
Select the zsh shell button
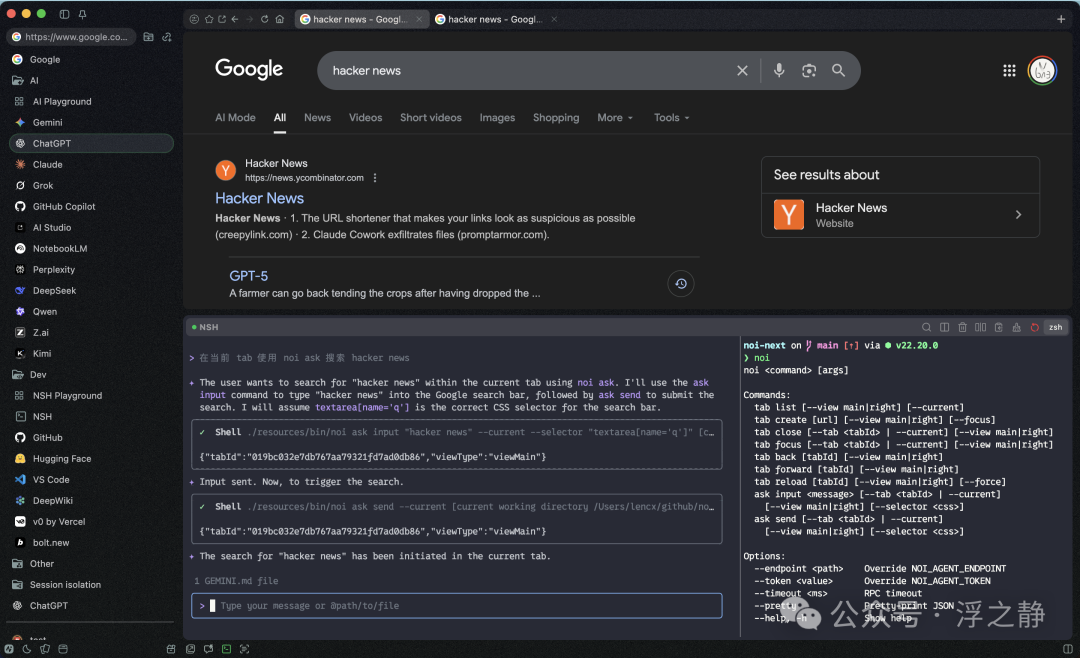1055,327
